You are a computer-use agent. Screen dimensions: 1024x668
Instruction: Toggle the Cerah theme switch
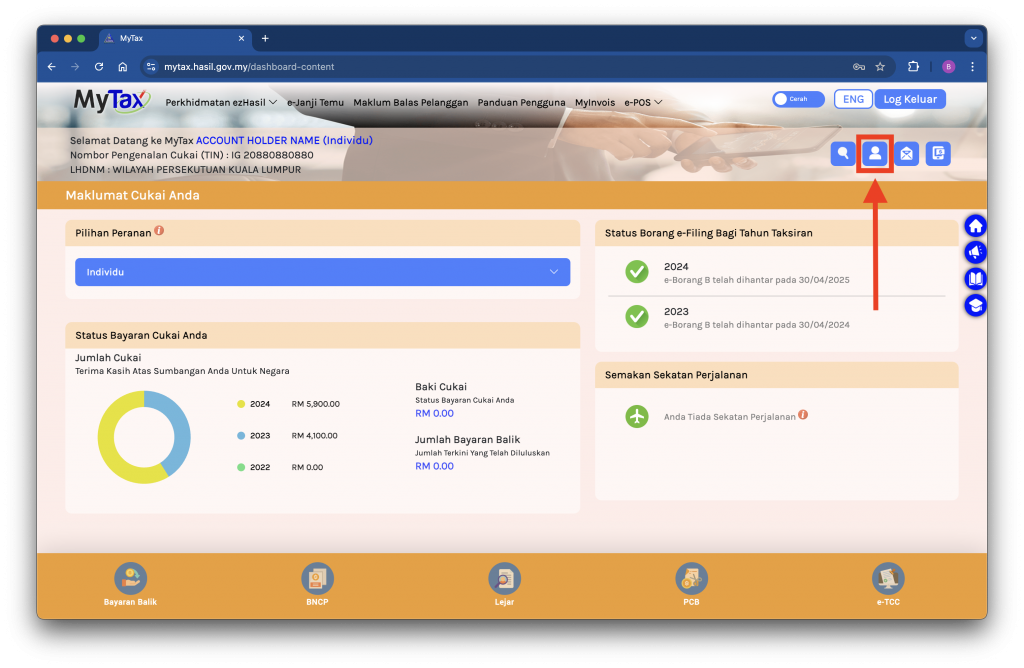[797, 99]
